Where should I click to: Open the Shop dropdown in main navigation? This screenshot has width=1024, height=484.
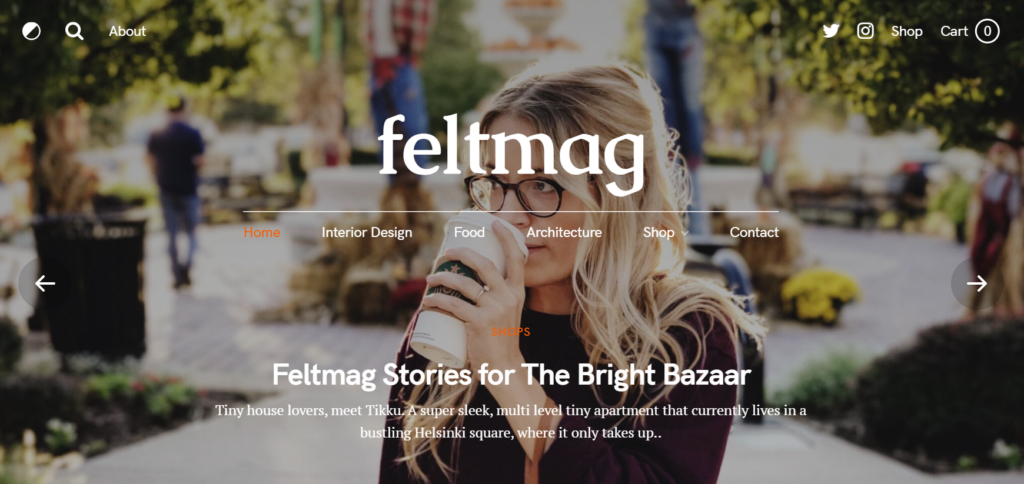(x=659, y=233)
